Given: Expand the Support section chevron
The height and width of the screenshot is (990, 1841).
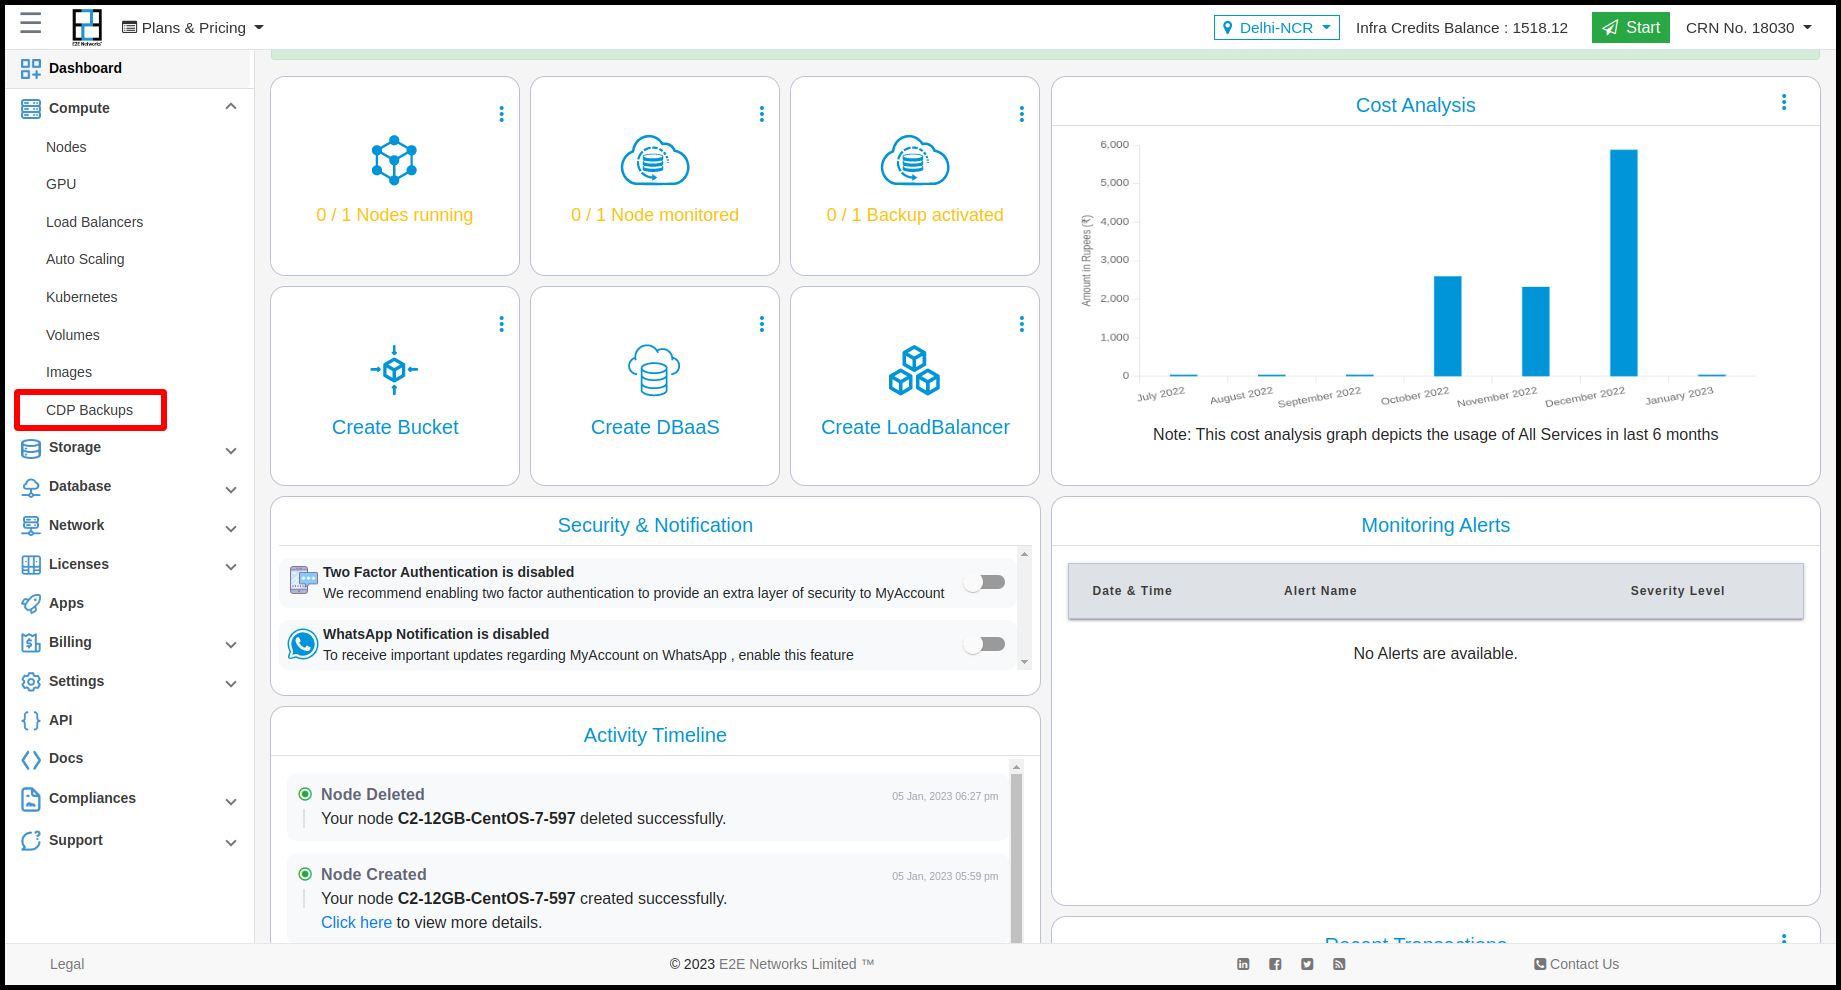Looking at the screenshot, I should (x=231, y=843).
